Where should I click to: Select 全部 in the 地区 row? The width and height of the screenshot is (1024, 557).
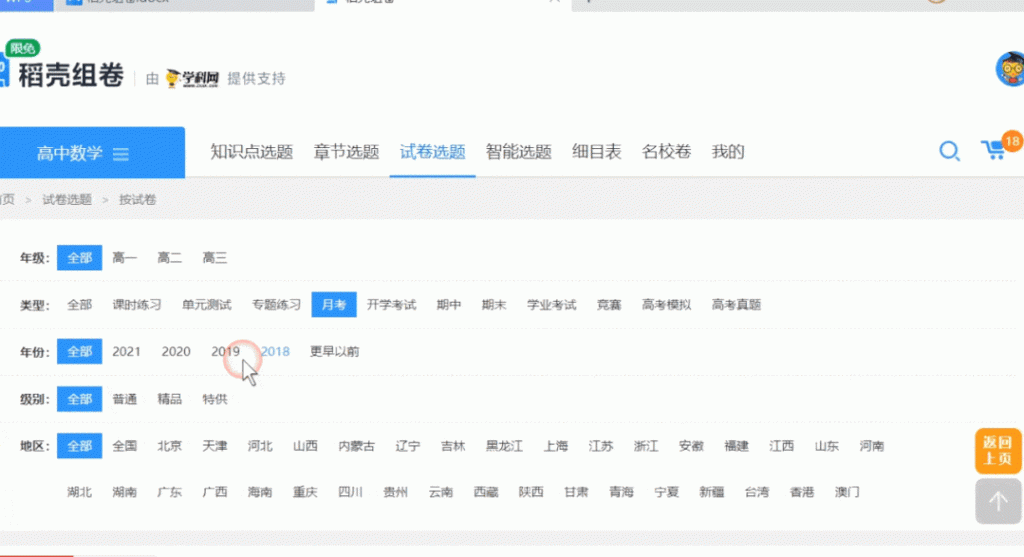tap(80, 446)
